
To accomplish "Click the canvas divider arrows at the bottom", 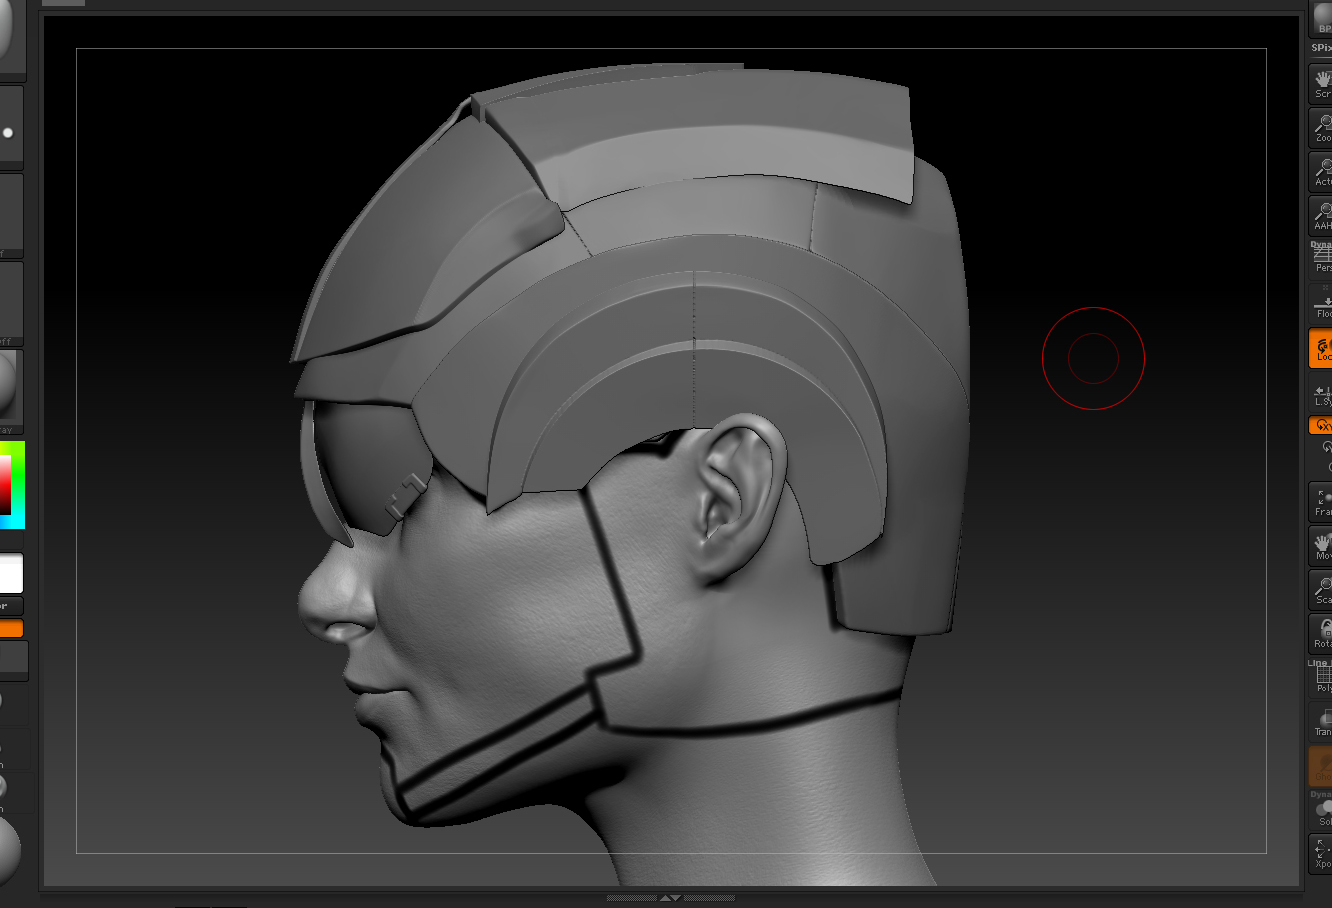I will tap(669, 898).
